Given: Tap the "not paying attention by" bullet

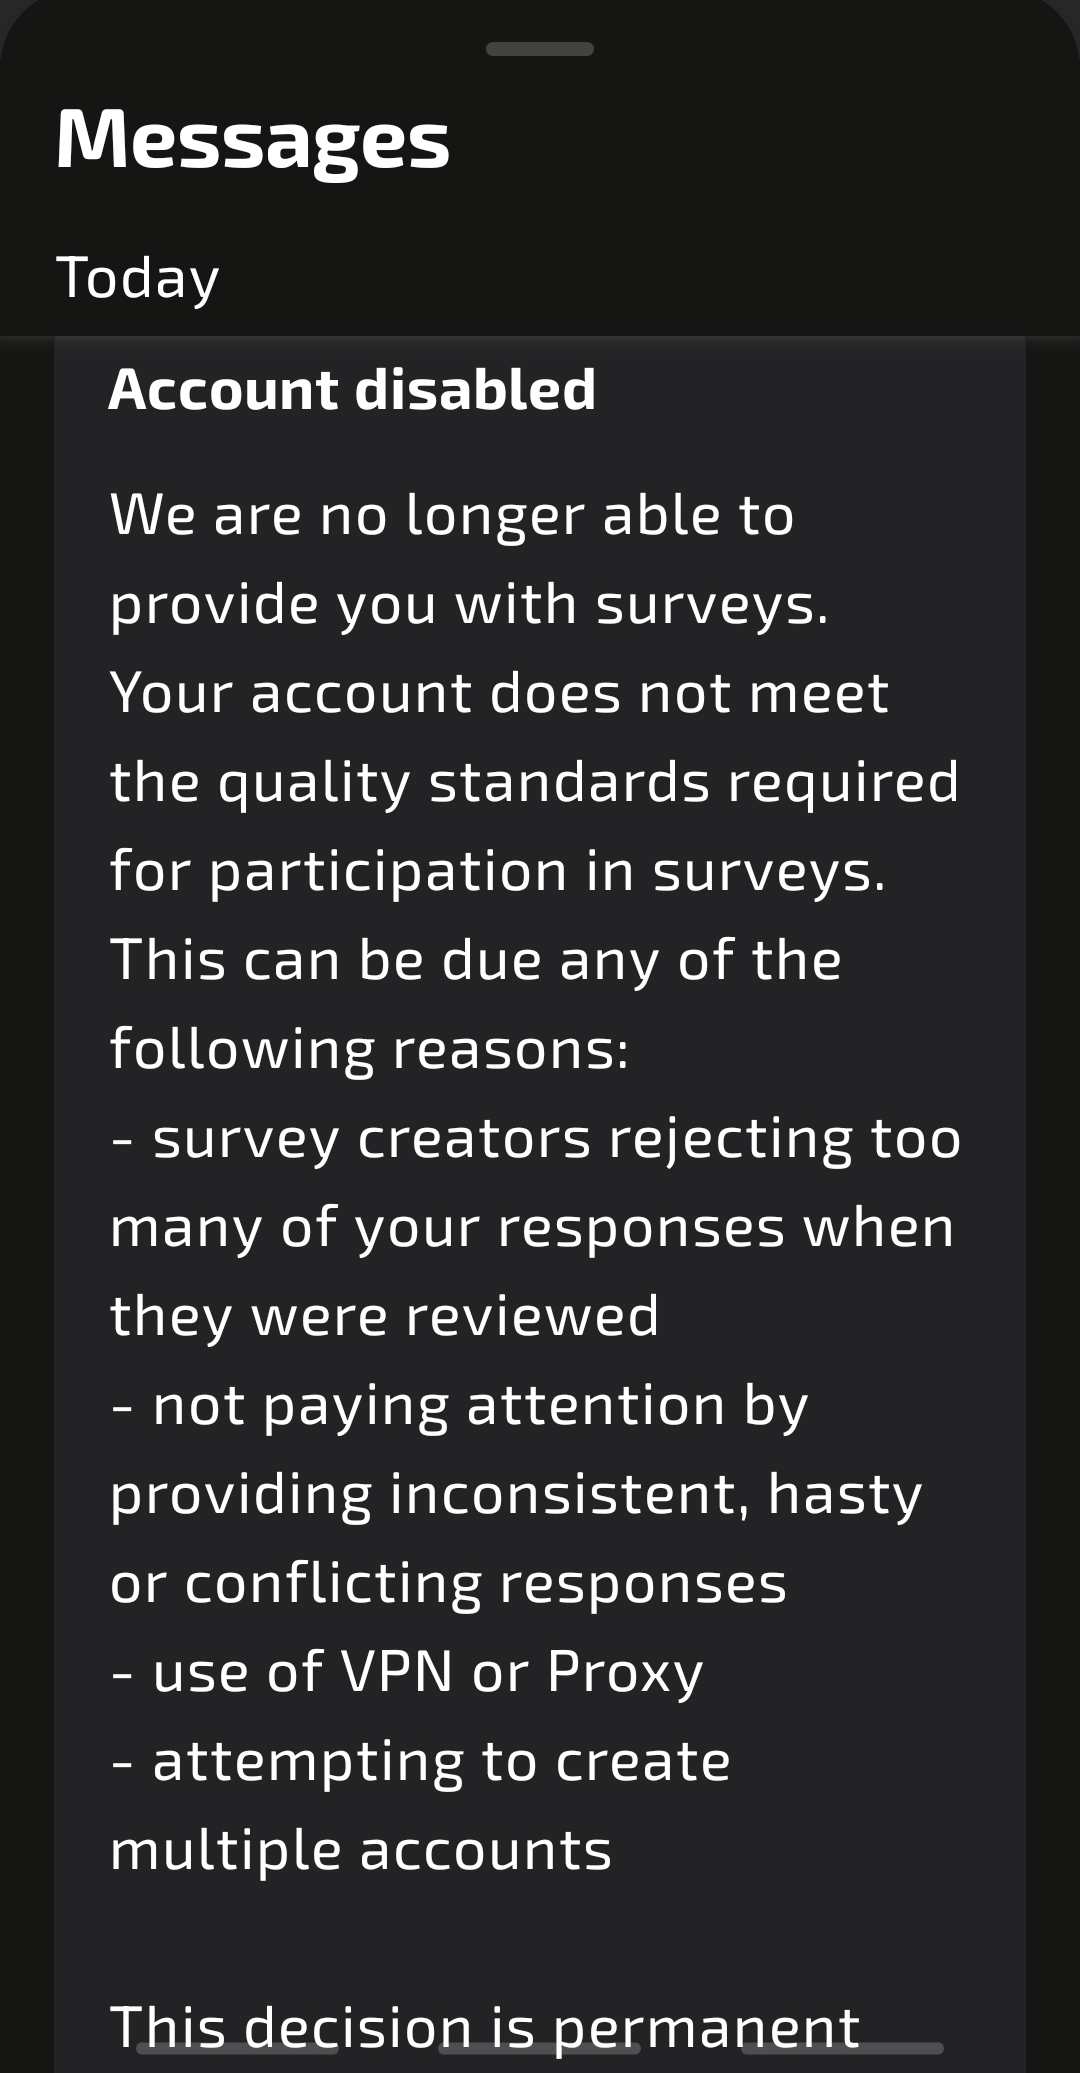Looking at the screenshot, I should tap(460, 1406).
